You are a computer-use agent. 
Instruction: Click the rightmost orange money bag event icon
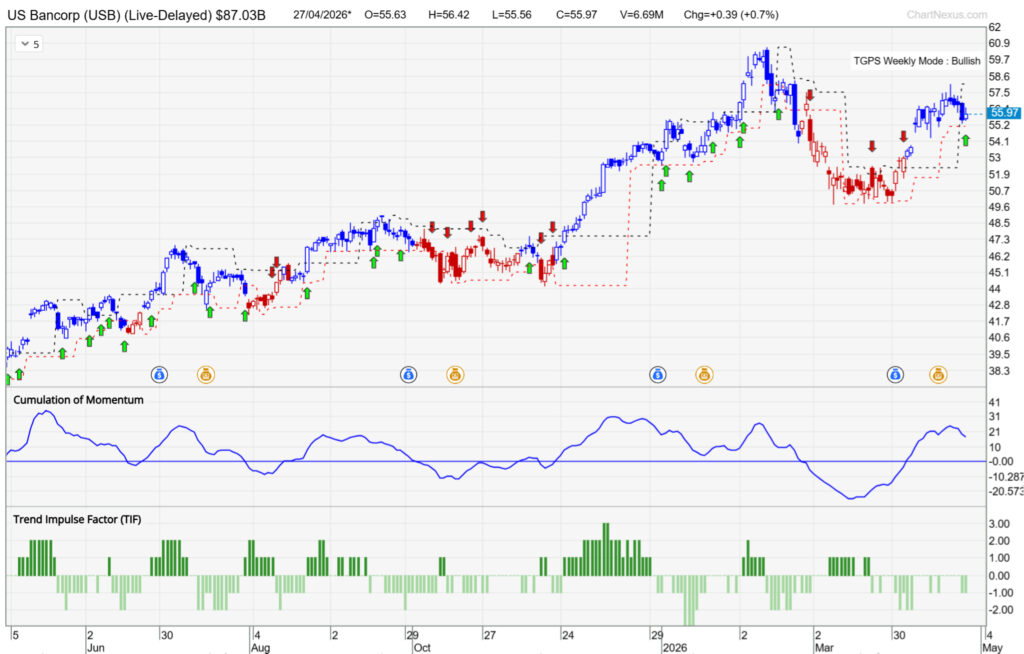[938, 374]
